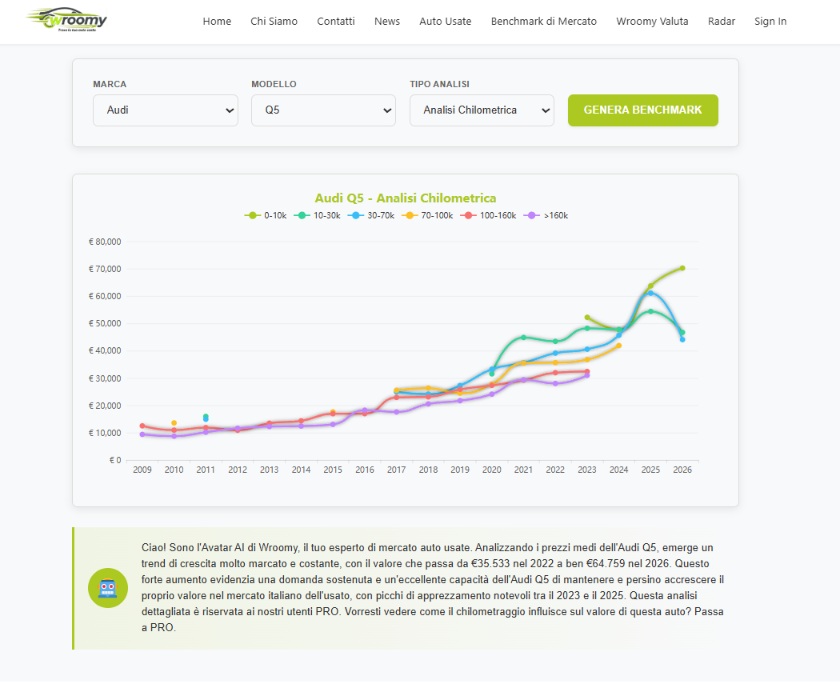The height and width of the screenshot is (682, 840).
Task: Click the 10-30k data point at 2021
Action: (x=523, y=338)
